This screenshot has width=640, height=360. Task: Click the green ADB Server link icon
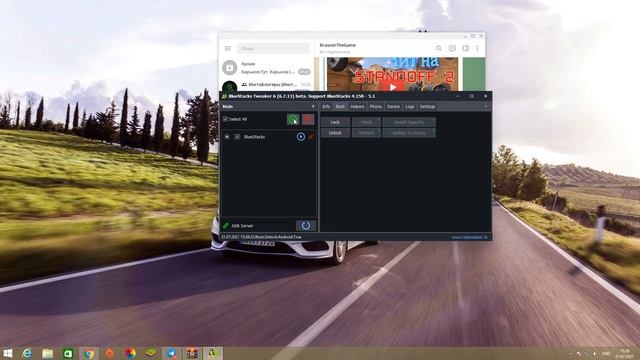226,226
